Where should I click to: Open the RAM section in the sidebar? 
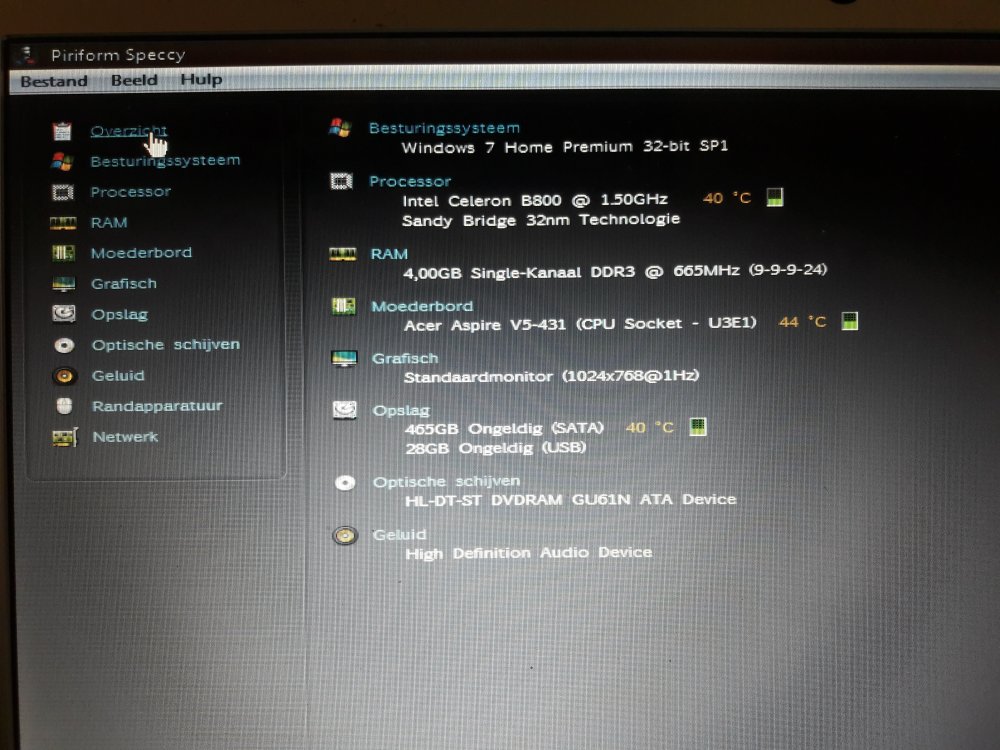(x=109, y=223)
